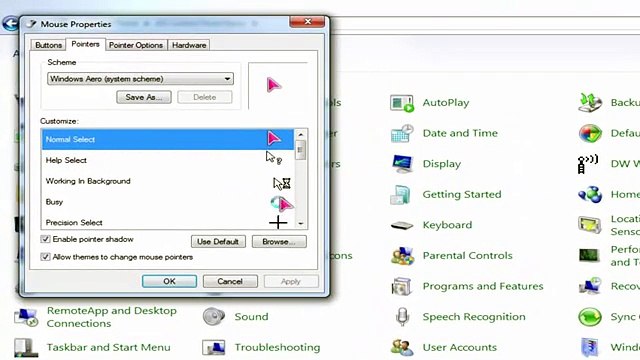Switch to the Buttons tab
The width and height of the screenshot is (640, 360).
[48, 45]
